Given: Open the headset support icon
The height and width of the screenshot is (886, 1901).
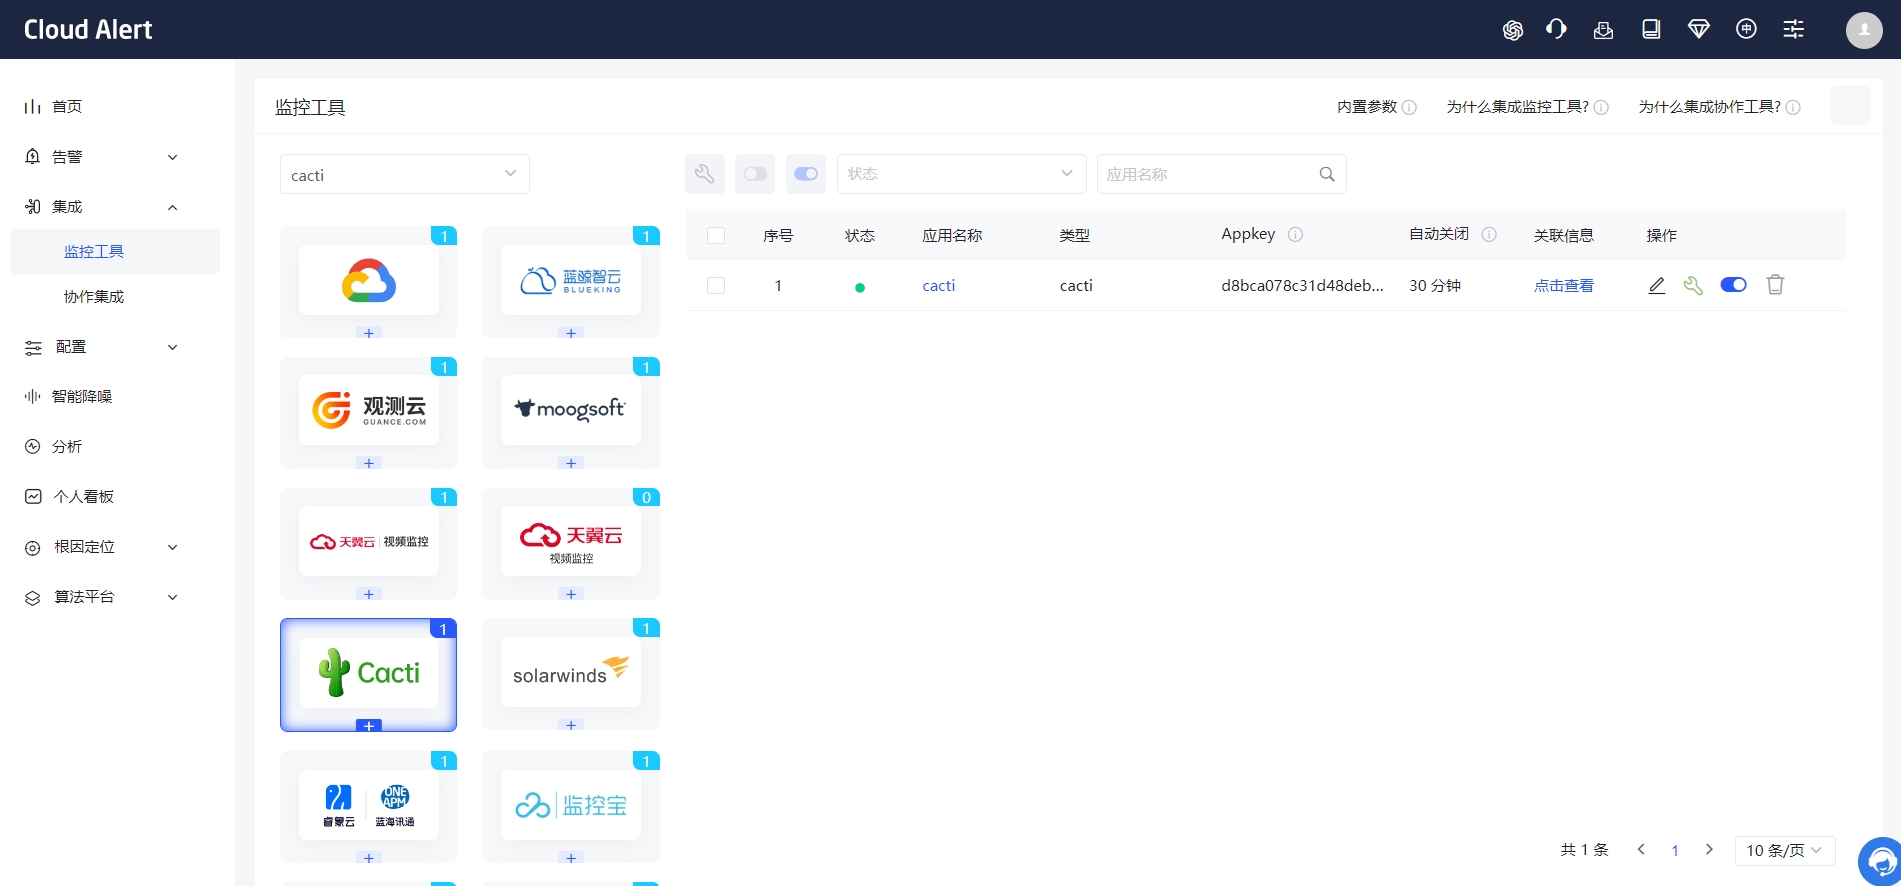Looking at the screenshot, I should [1556, 29].
